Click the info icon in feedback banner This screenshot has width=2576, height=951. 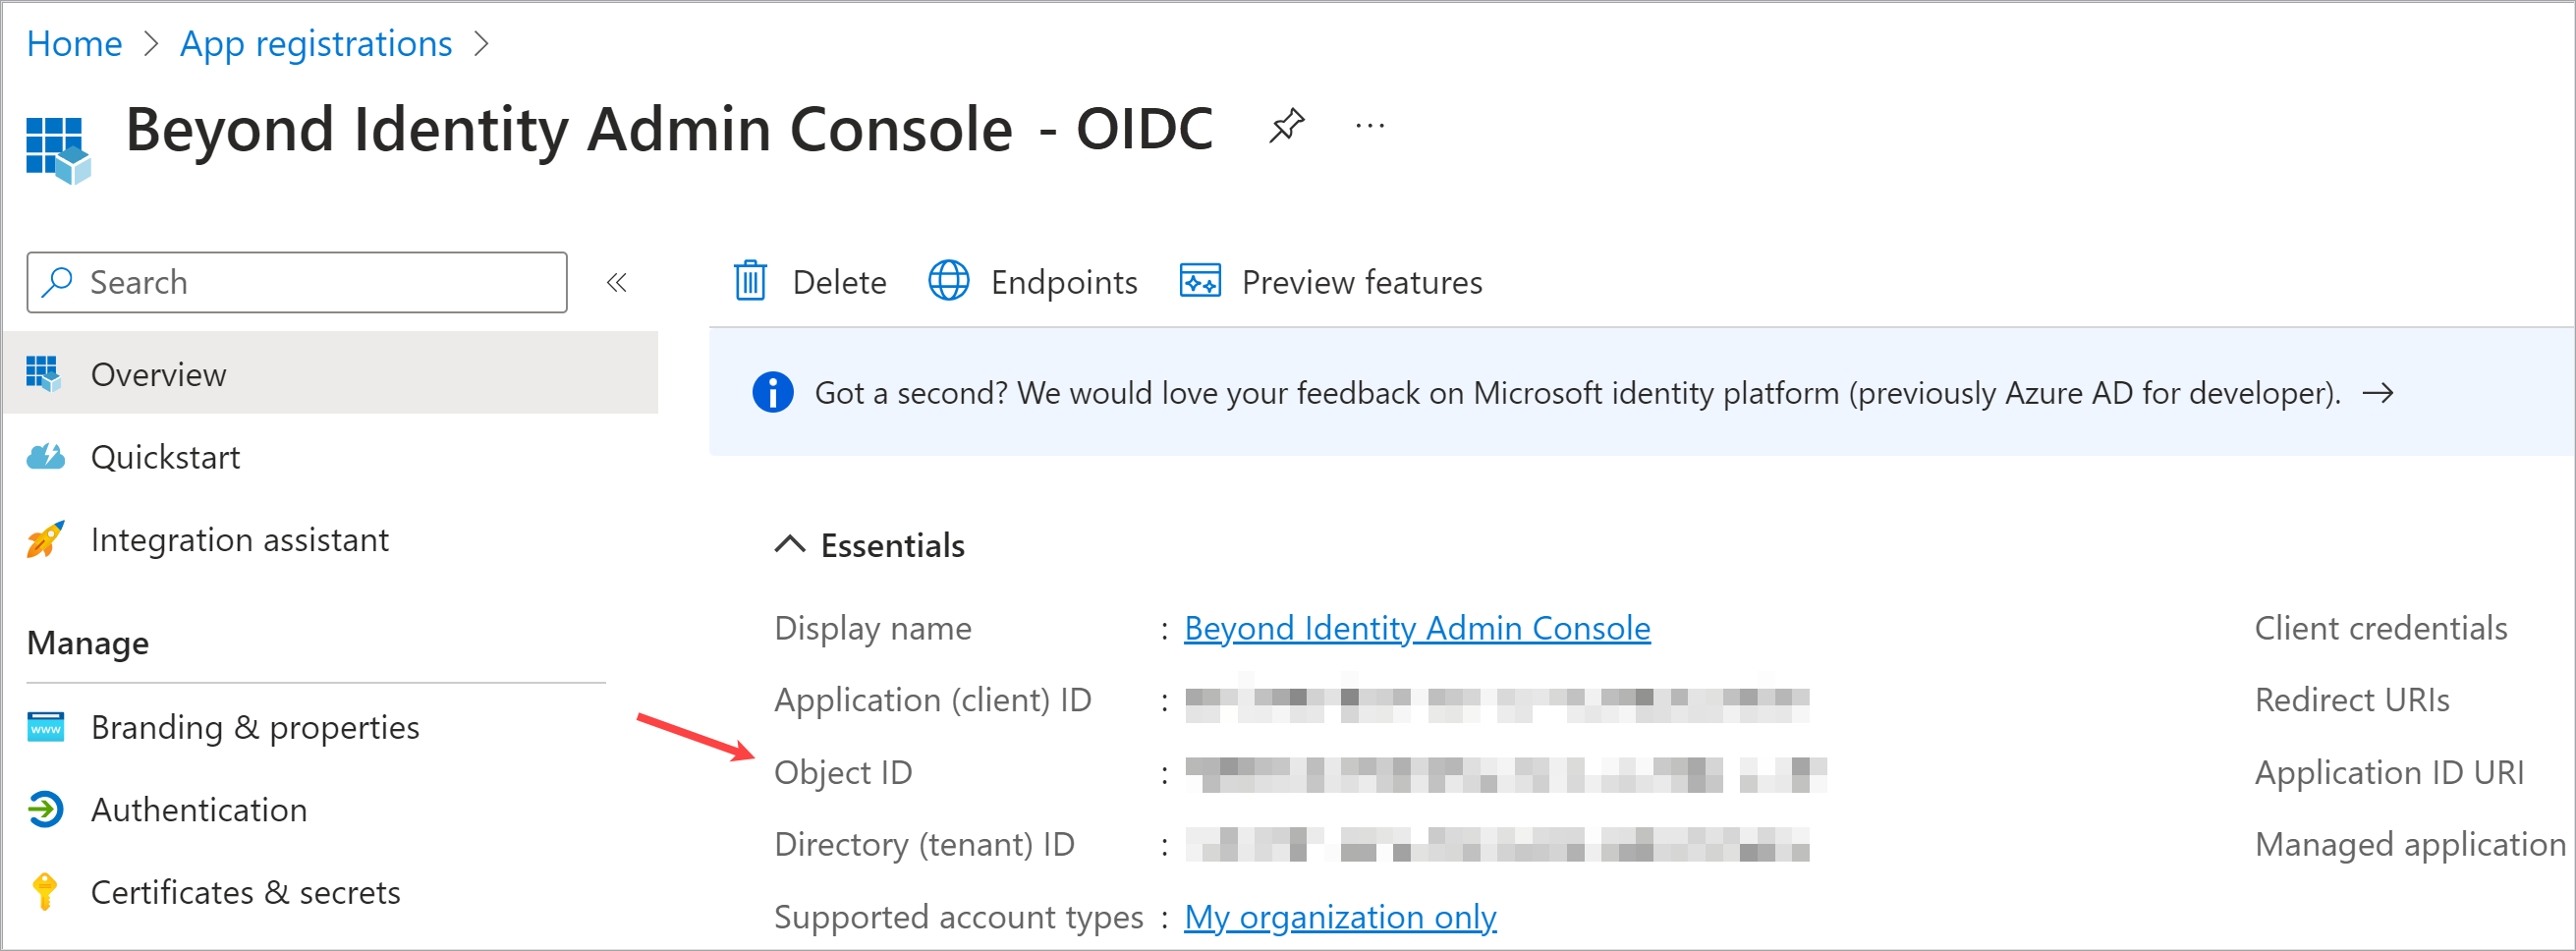click(772, 393)
